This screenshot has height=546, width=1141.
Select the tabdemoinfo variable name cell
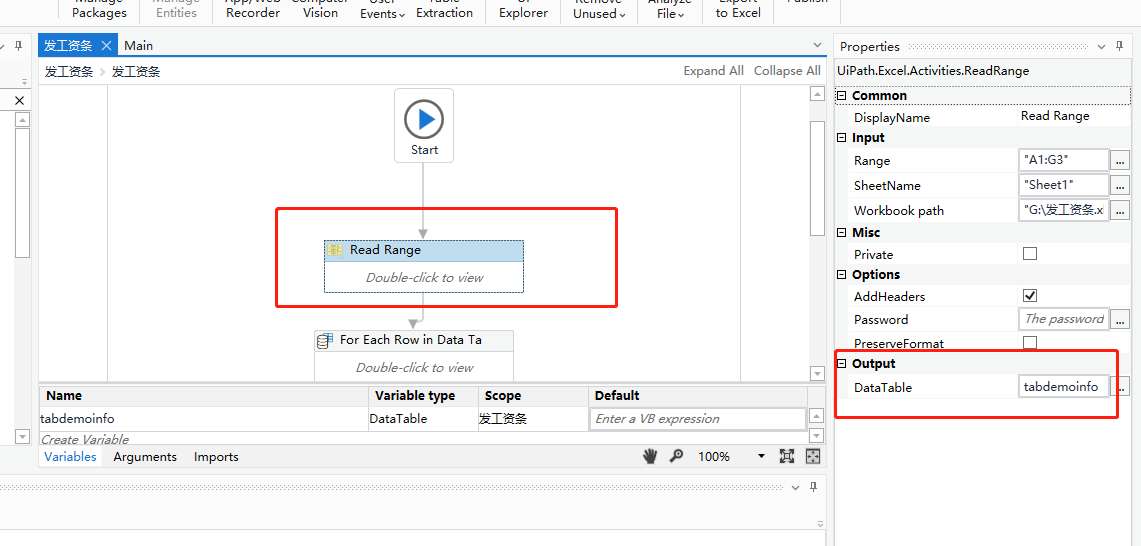click(x=204, y=419)
